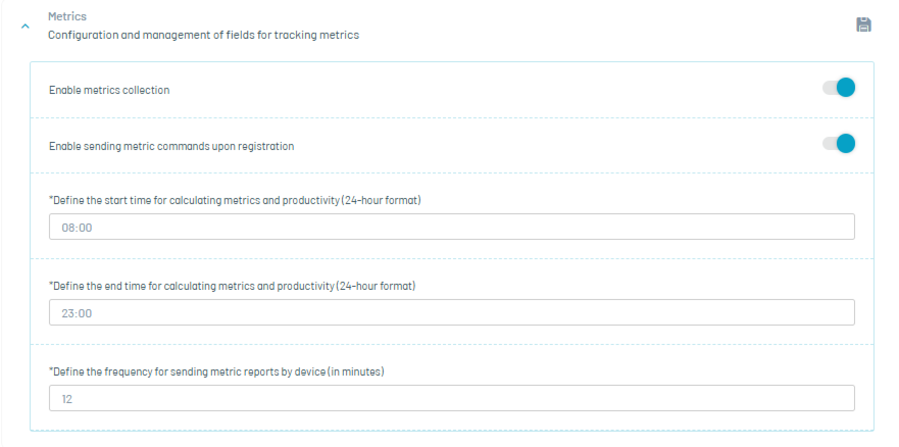Save the Metrics settings with floppy disk icon
The width and height of the screenshot is (899, 447).
863,25
